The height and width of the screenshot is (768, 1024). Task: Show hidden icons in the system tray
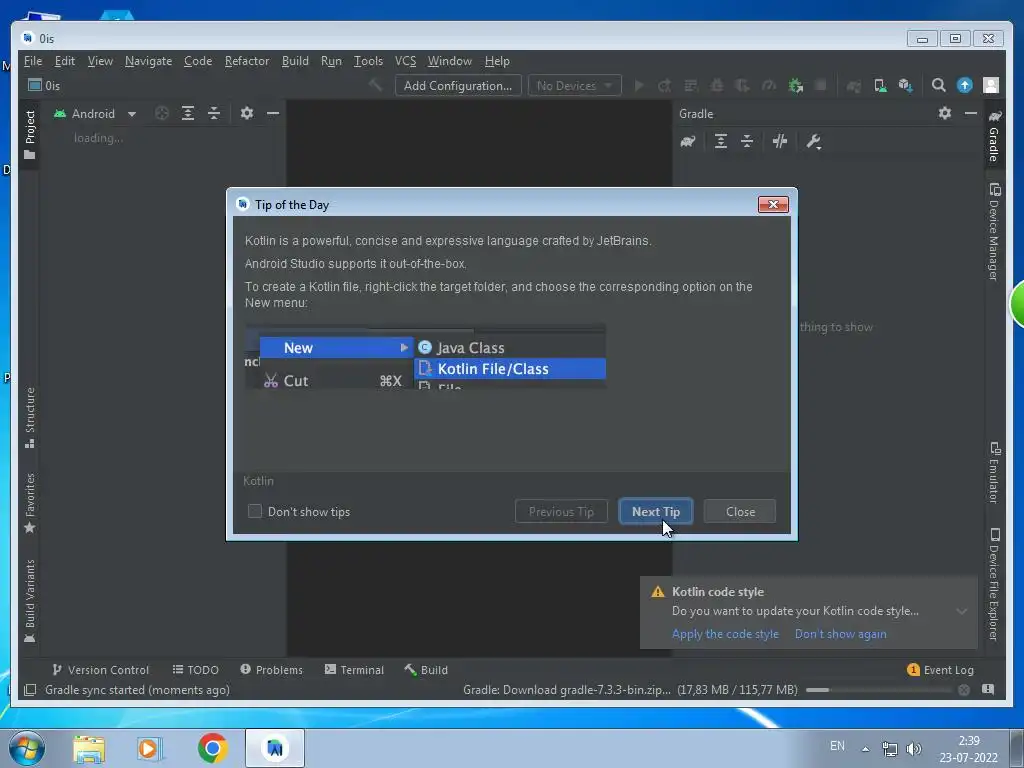[x=865, y=749]
